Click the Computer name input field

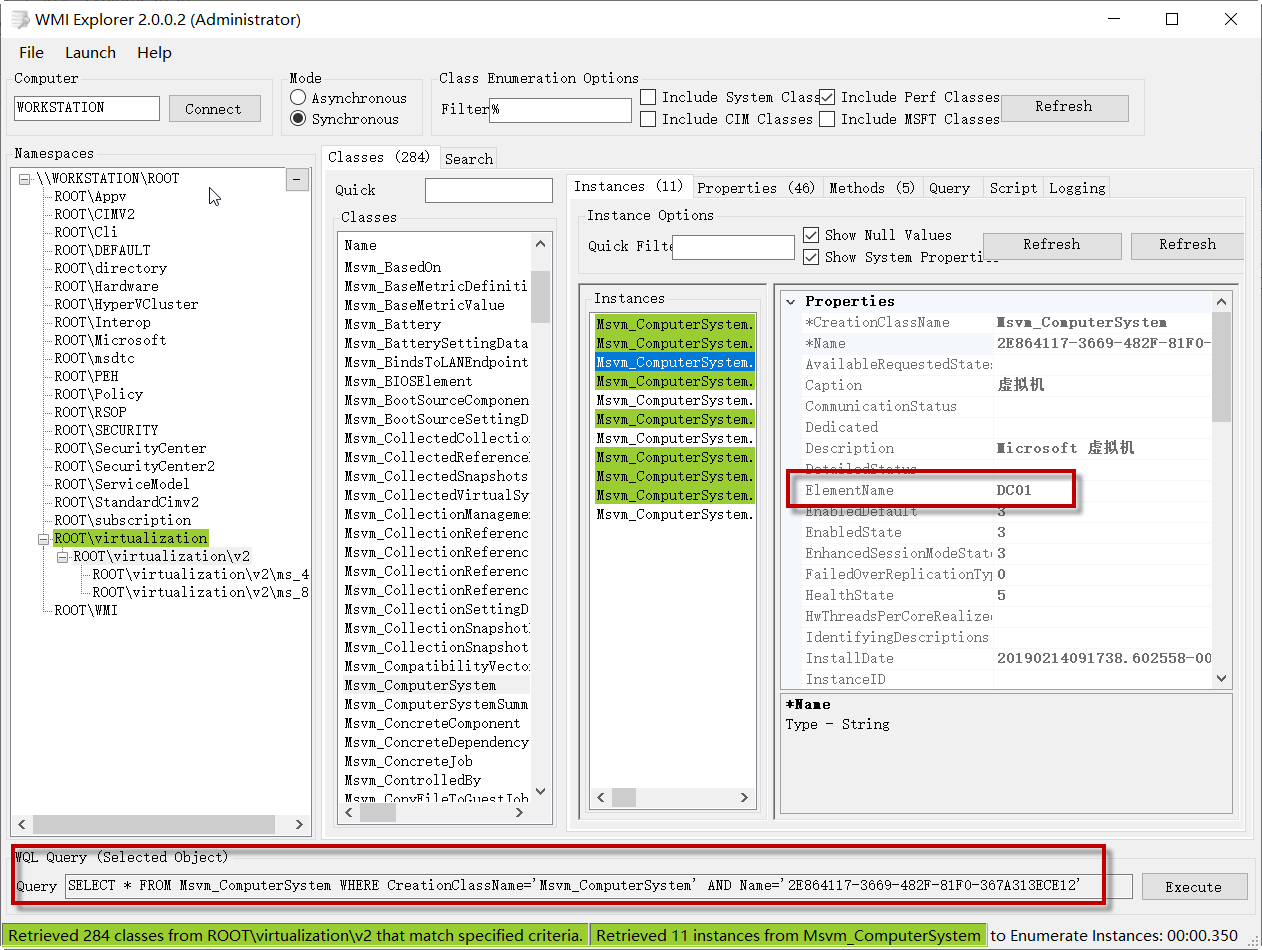[x=87, y=108]
